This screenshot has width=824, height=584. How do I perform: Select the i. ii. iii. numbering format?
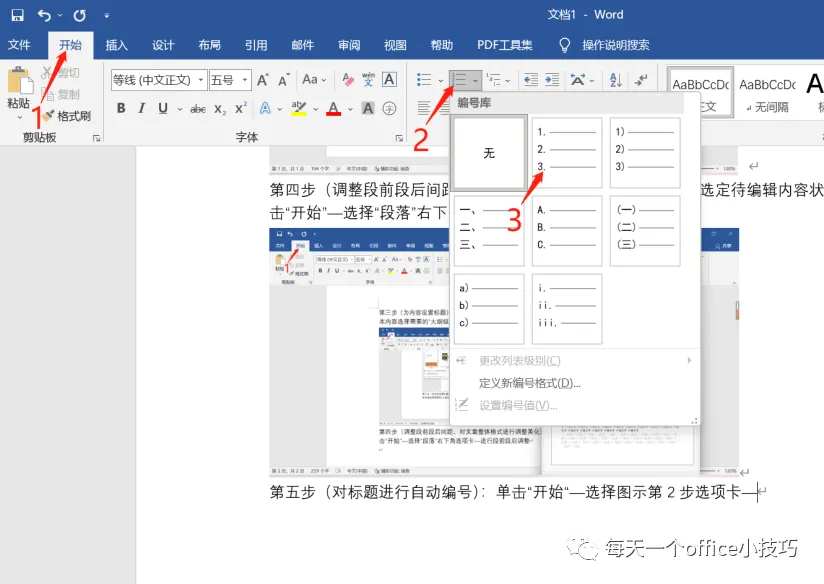tap(567, 309)
